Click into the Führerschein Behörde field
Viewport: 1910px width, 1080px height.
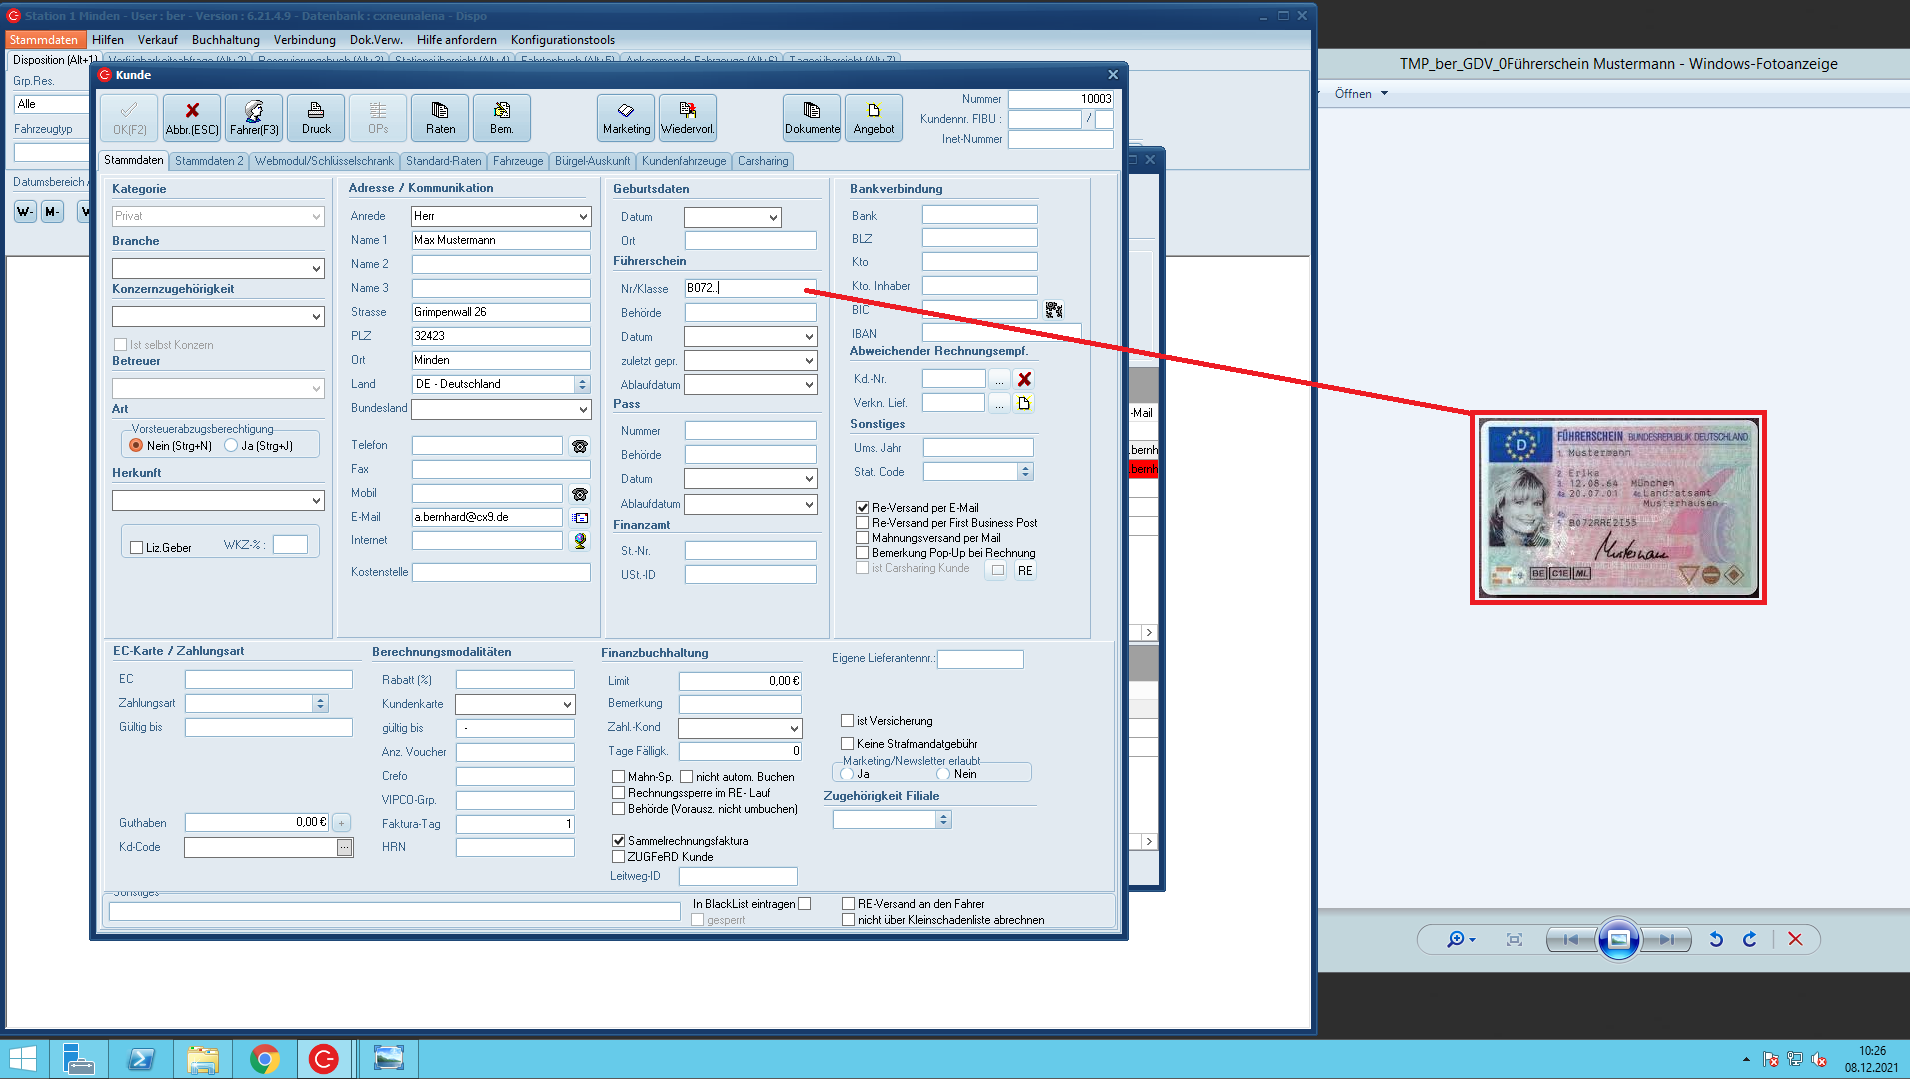tap(750, 313)
